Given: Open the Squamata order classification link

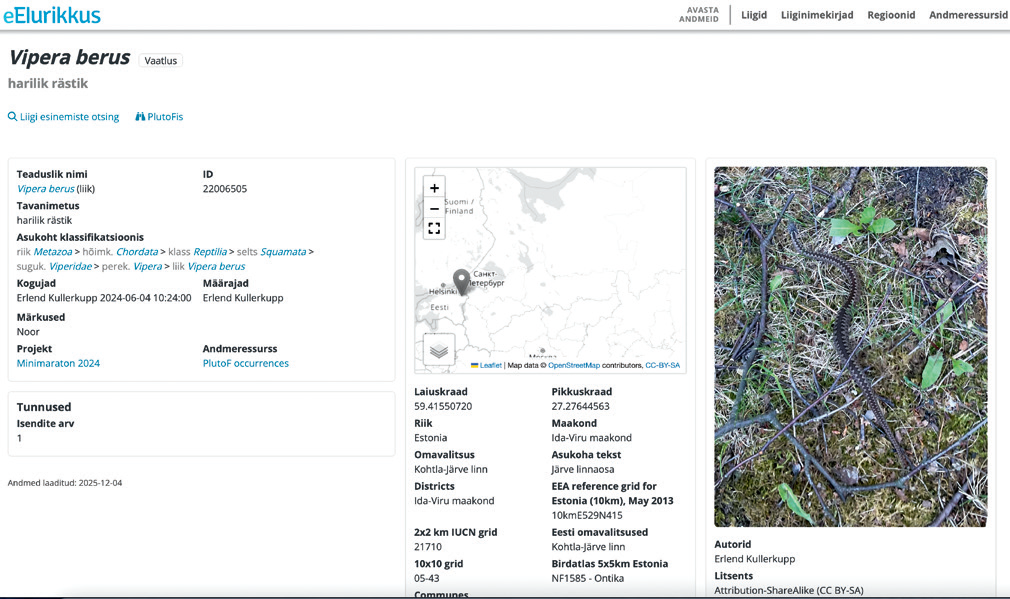Looking at the screenshot, I should click(283, 252).
